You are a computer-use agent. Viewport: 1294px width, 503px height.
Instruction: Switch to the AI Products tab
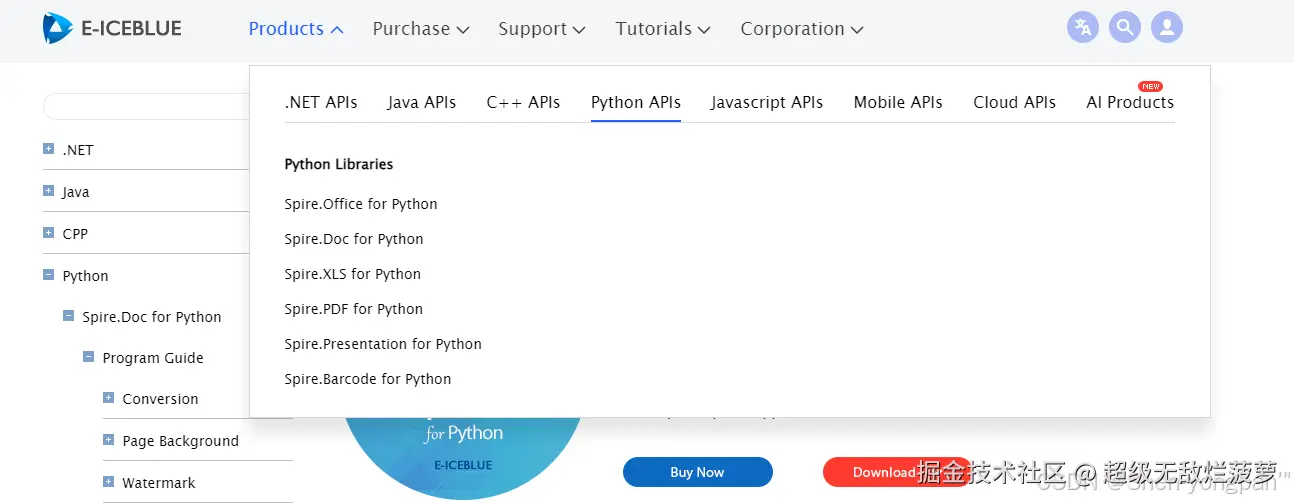point(1129,102)
